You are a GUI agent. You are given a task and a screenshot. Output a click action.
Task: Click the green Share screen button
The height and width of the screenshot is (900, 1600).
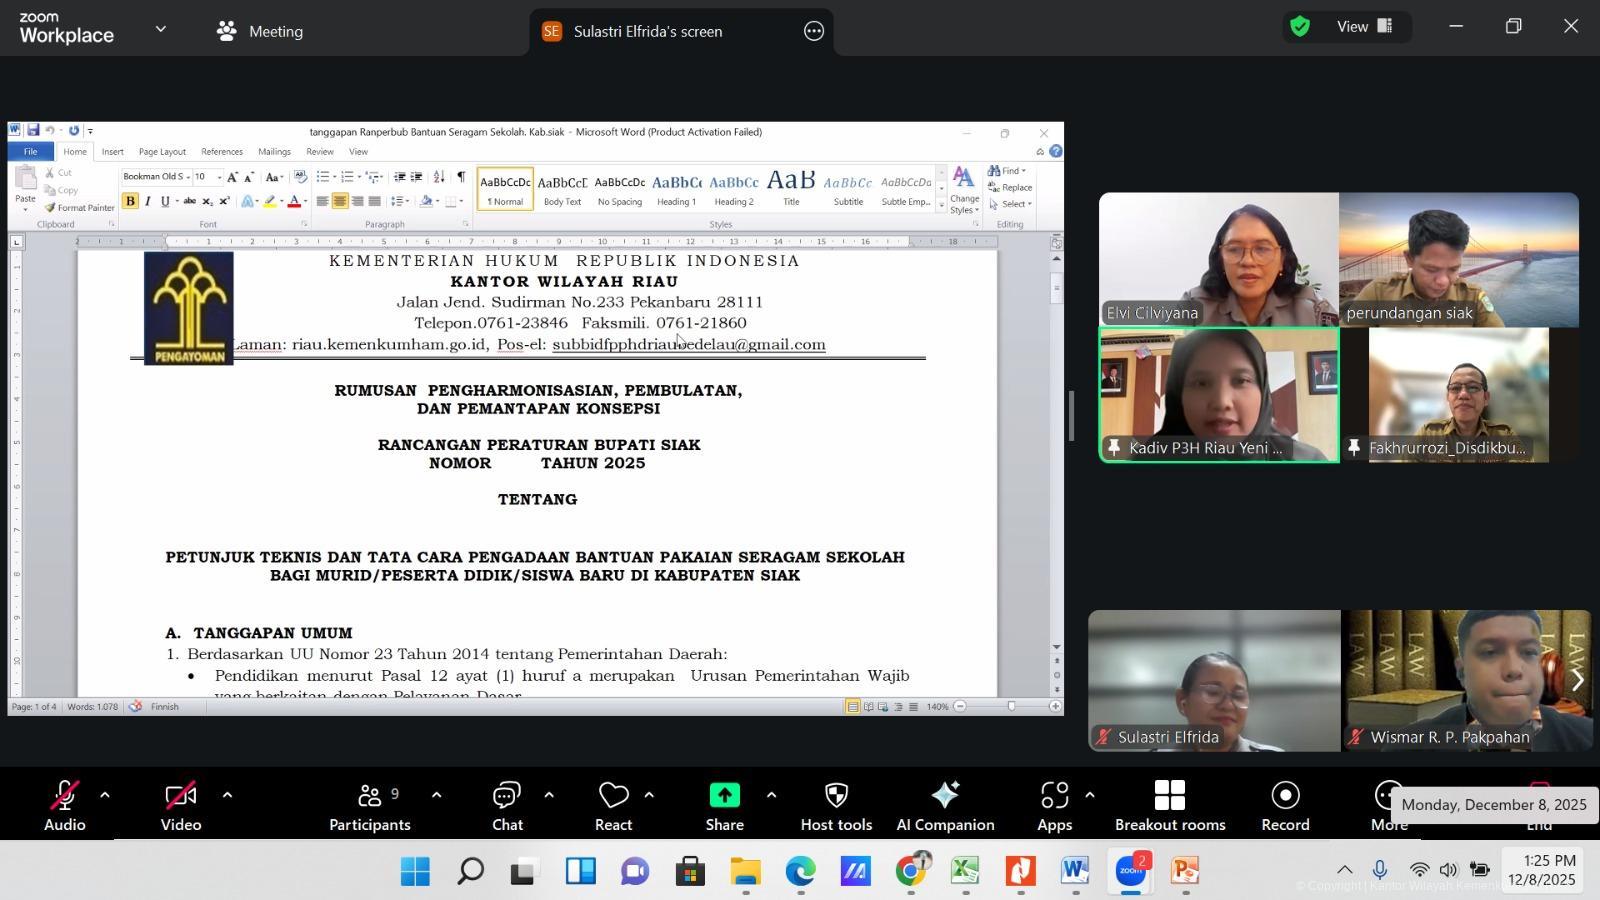click(724, 806)
